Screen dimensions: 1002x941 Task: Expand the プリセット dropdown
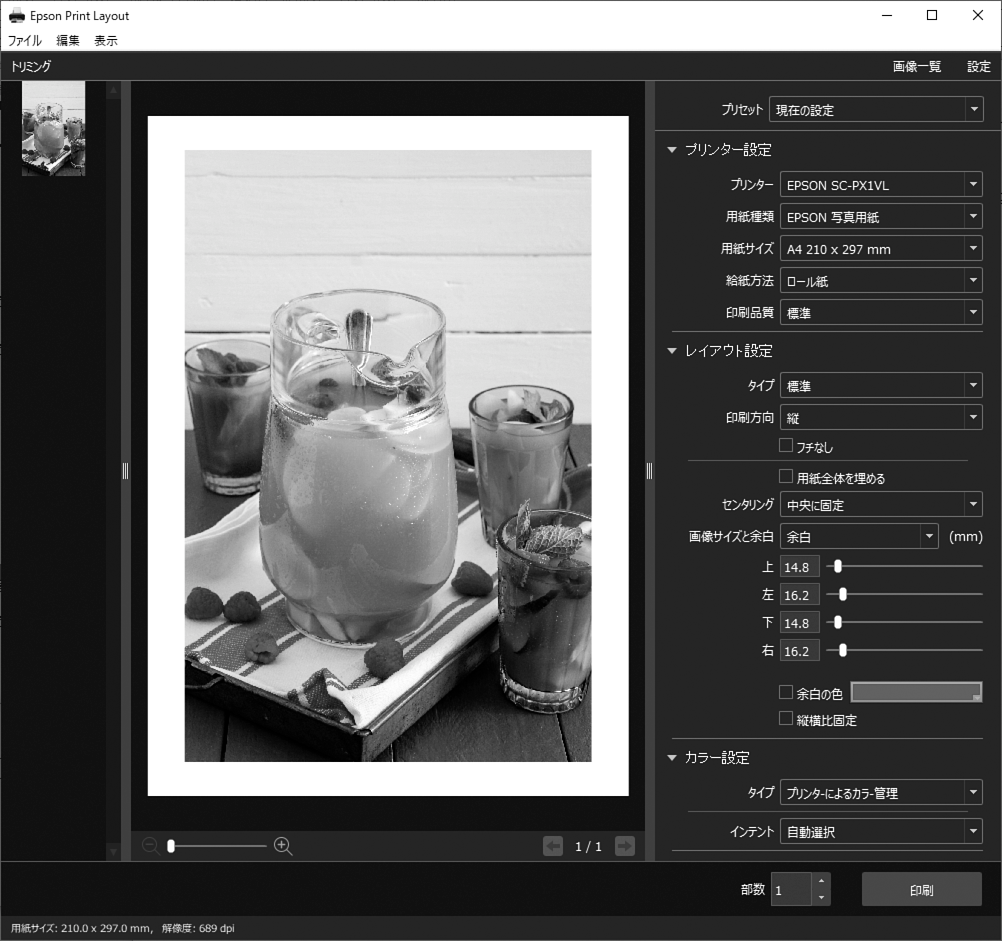coord(875,110)
